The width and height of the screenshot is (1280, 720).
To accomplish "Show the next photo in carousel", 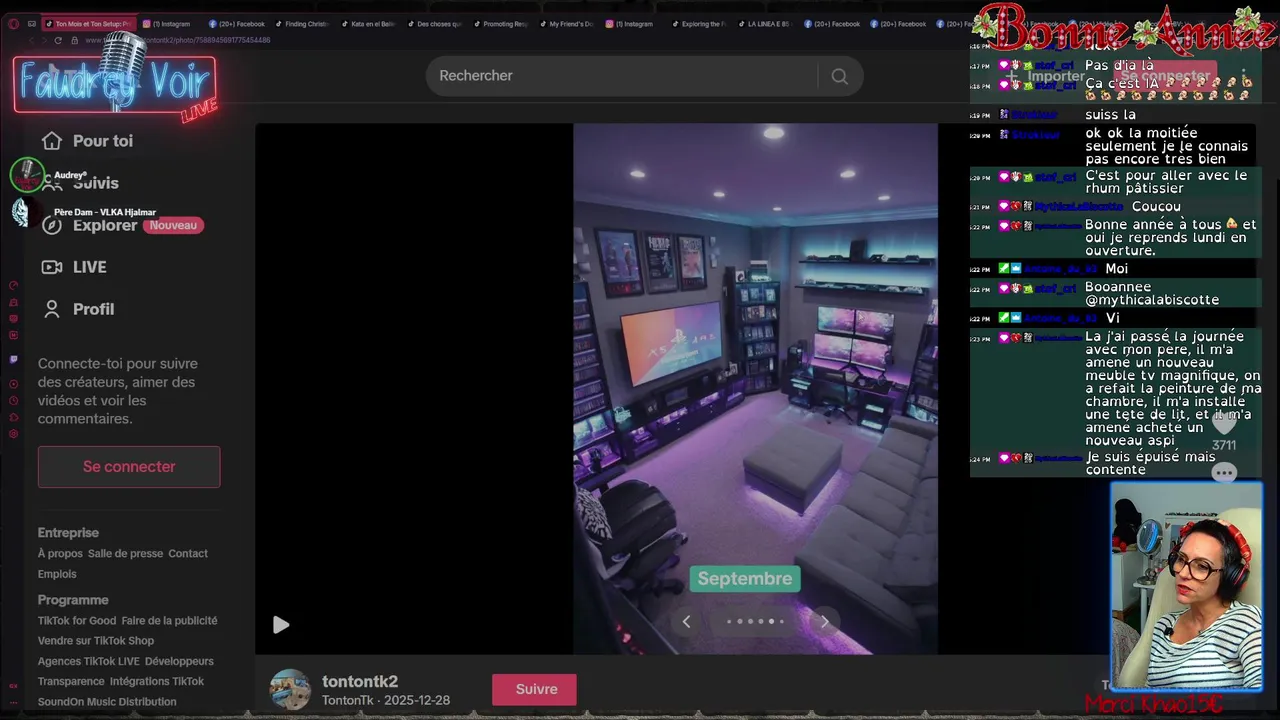I will click(824, 622).
